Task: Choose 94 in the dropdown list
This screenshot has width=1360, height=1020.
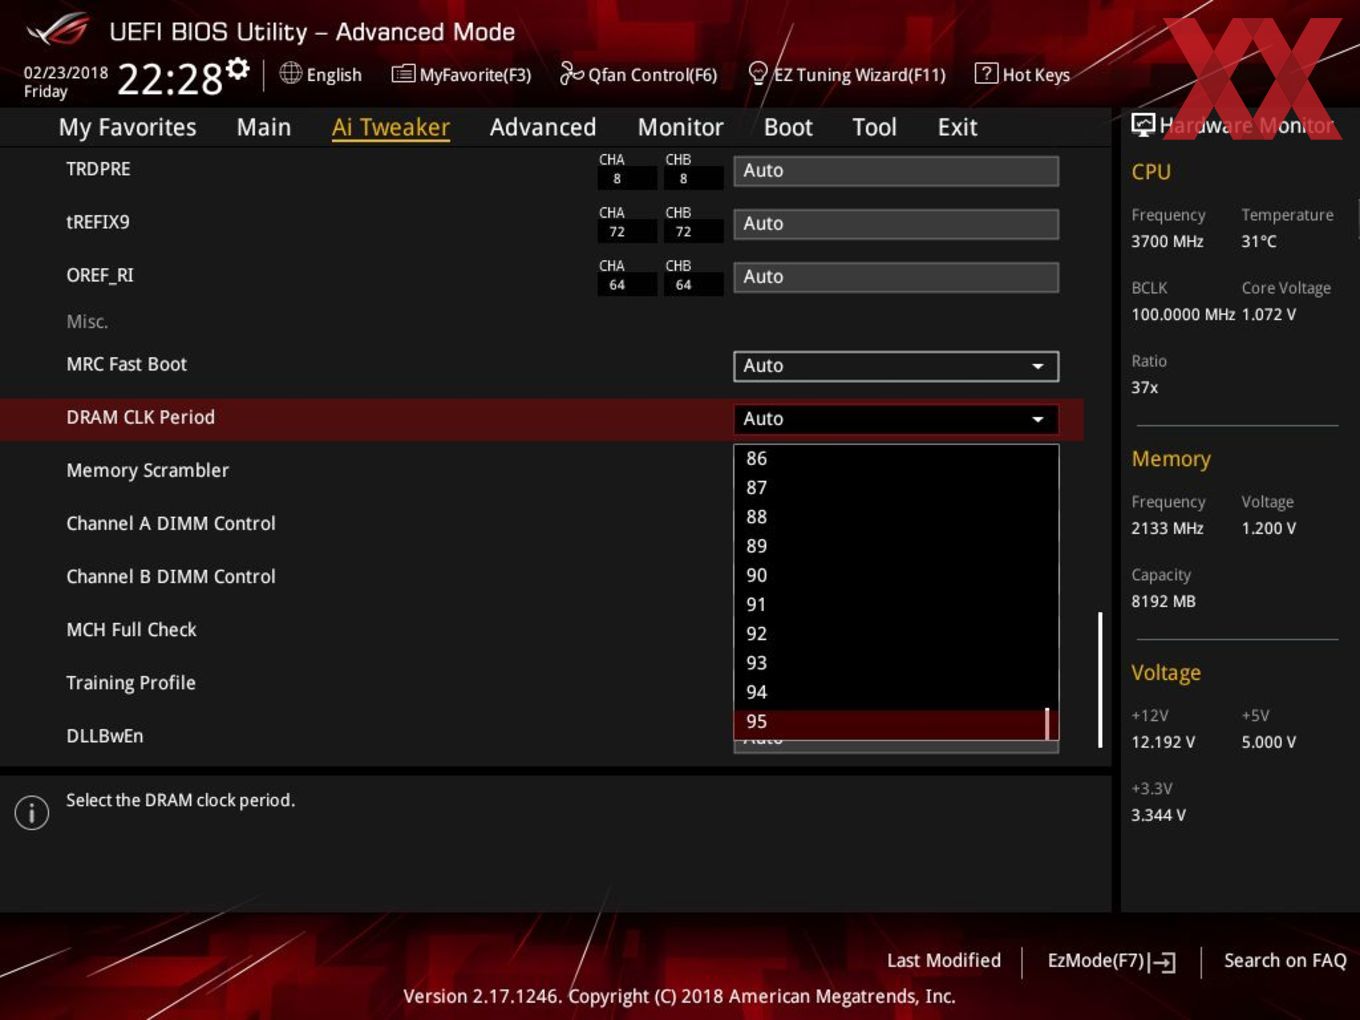Action: tap(896, 692)
